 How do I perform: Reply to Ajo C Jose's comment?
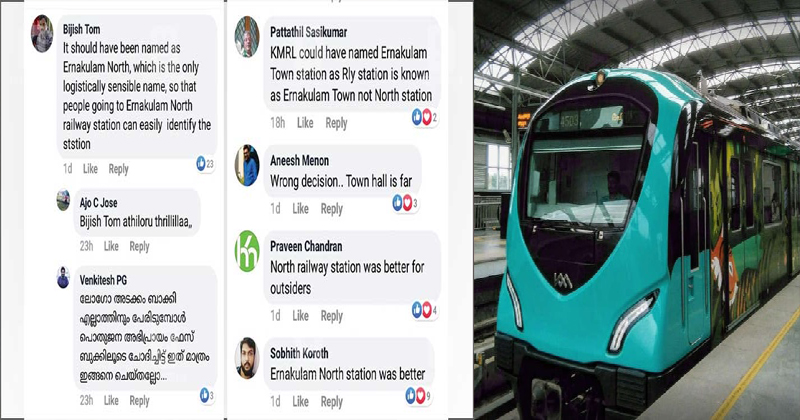point(139,246)
